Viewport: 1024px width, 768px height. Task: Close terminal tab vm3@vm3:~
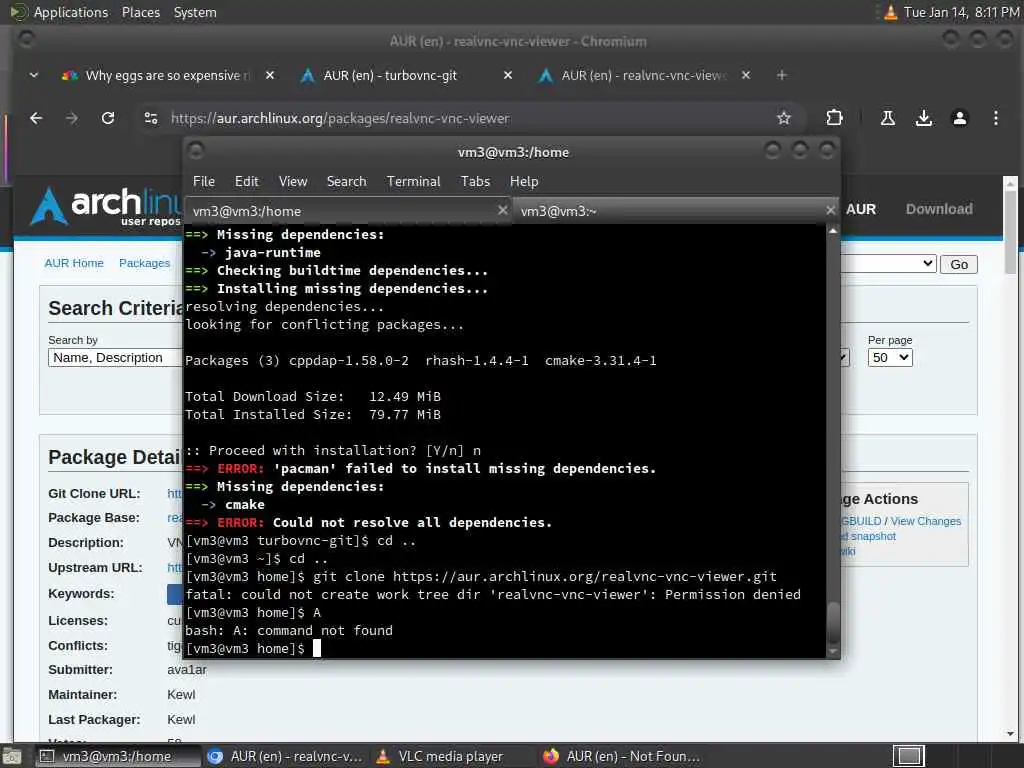click(830, 210)
